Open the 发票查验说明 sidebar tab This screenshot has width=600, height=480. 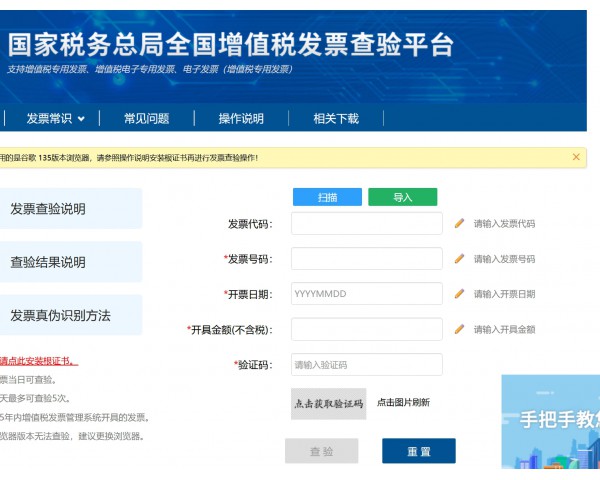71,209
